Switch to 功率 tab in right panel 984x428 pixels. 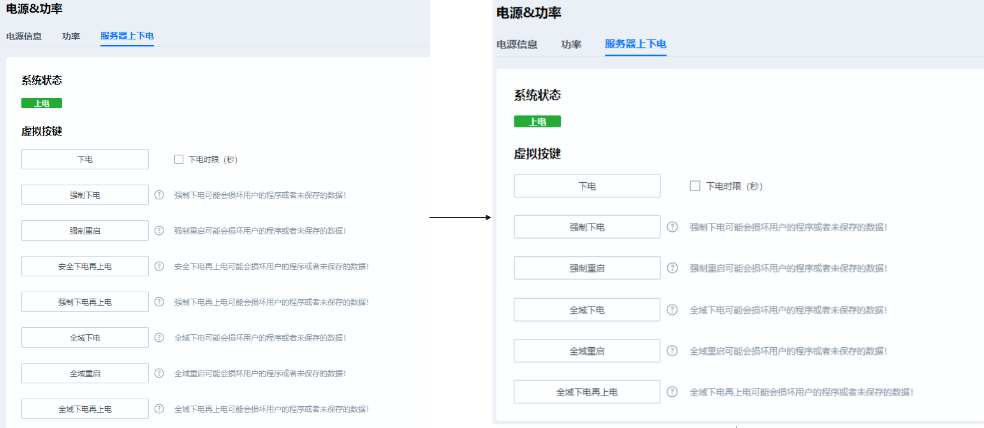click(x=571, y=44)
